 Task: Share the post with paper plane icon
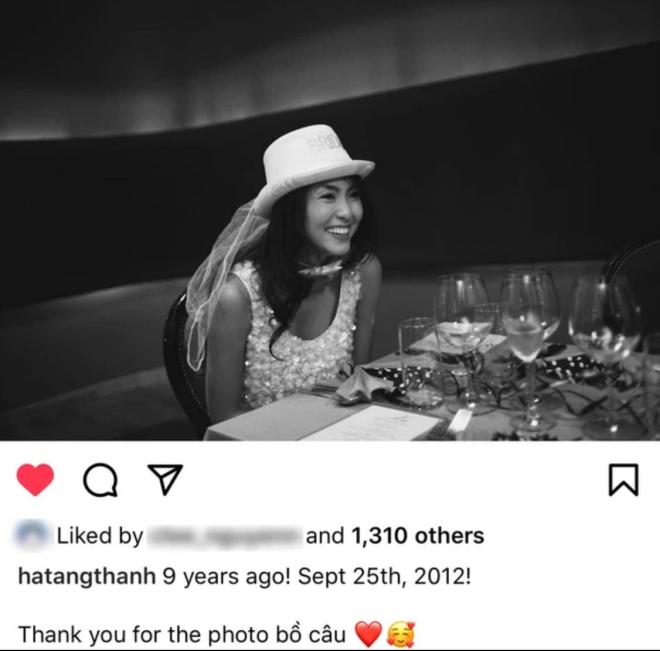(165, 479)
